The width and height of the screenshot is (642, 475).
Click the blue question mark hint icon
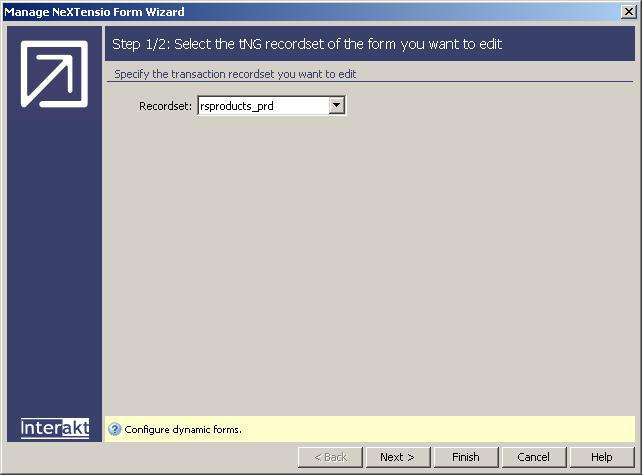tap(115, 430)
